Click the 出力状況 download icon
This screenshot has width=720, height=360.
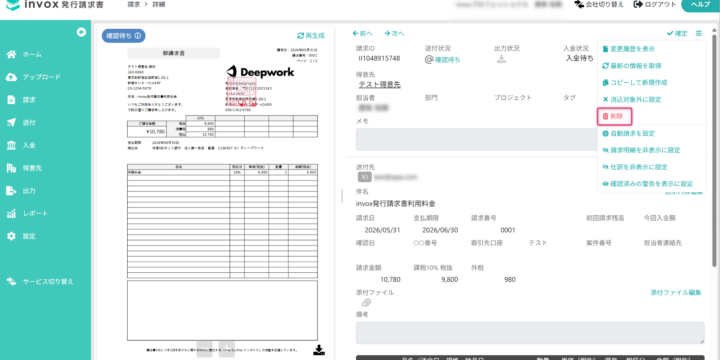point(501,59)
